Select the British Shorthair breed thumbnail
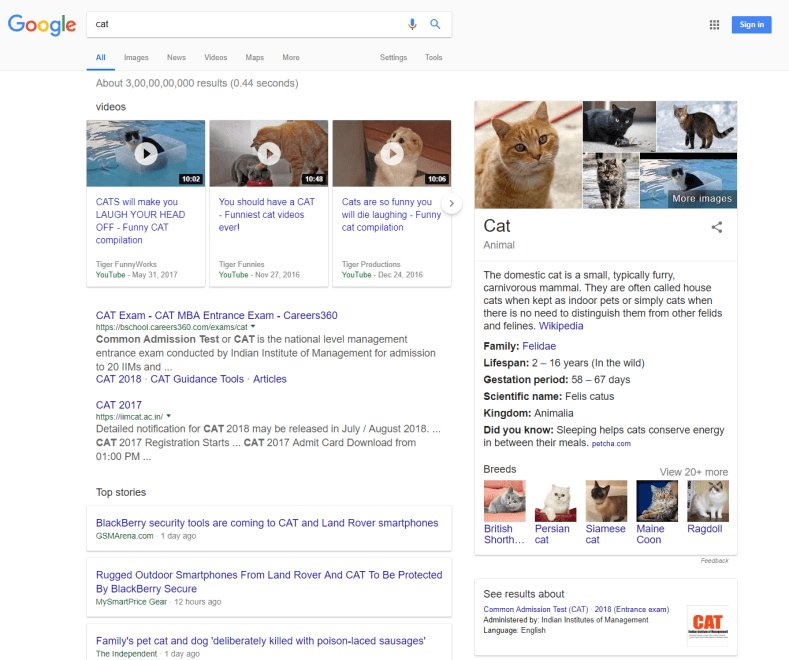The width and height of the screenshot is (789, 660). (x=504, y=501)
